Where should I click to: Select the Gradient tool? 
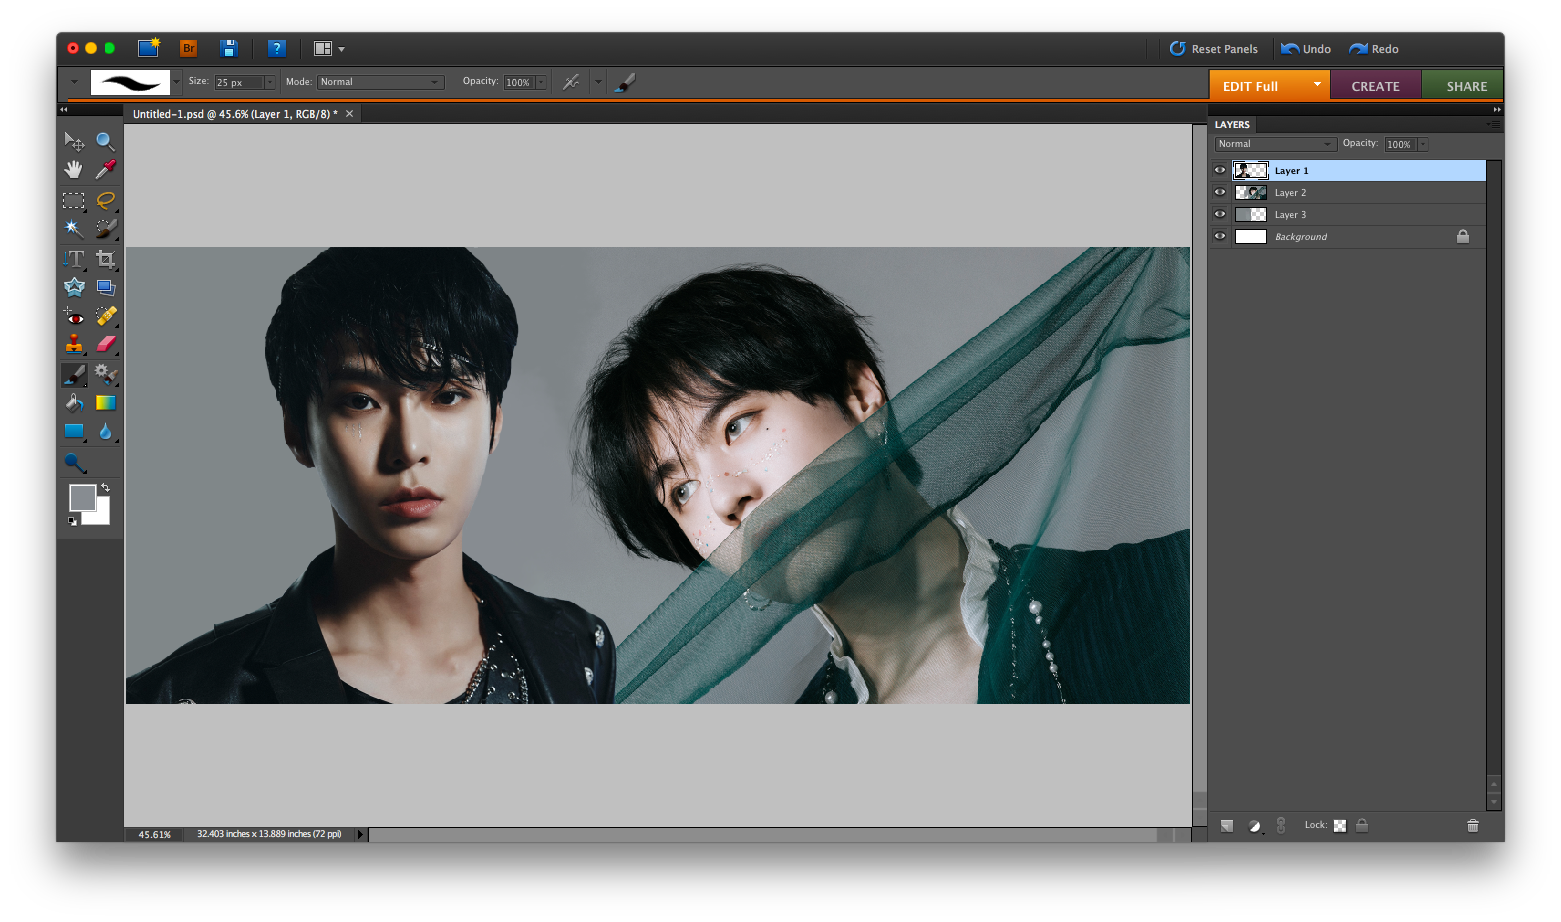(105, 403)
